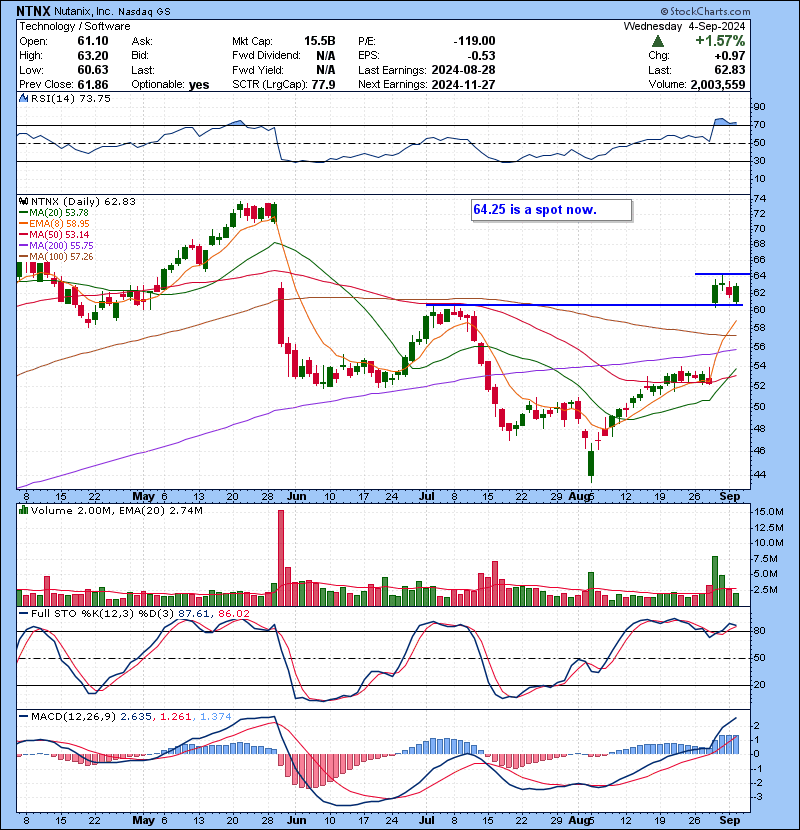Click the tallest red volume bar in late May
Image resolution: width=800 pixels, height=830 pixels.
pyautogui.click(x=281, y=558)
